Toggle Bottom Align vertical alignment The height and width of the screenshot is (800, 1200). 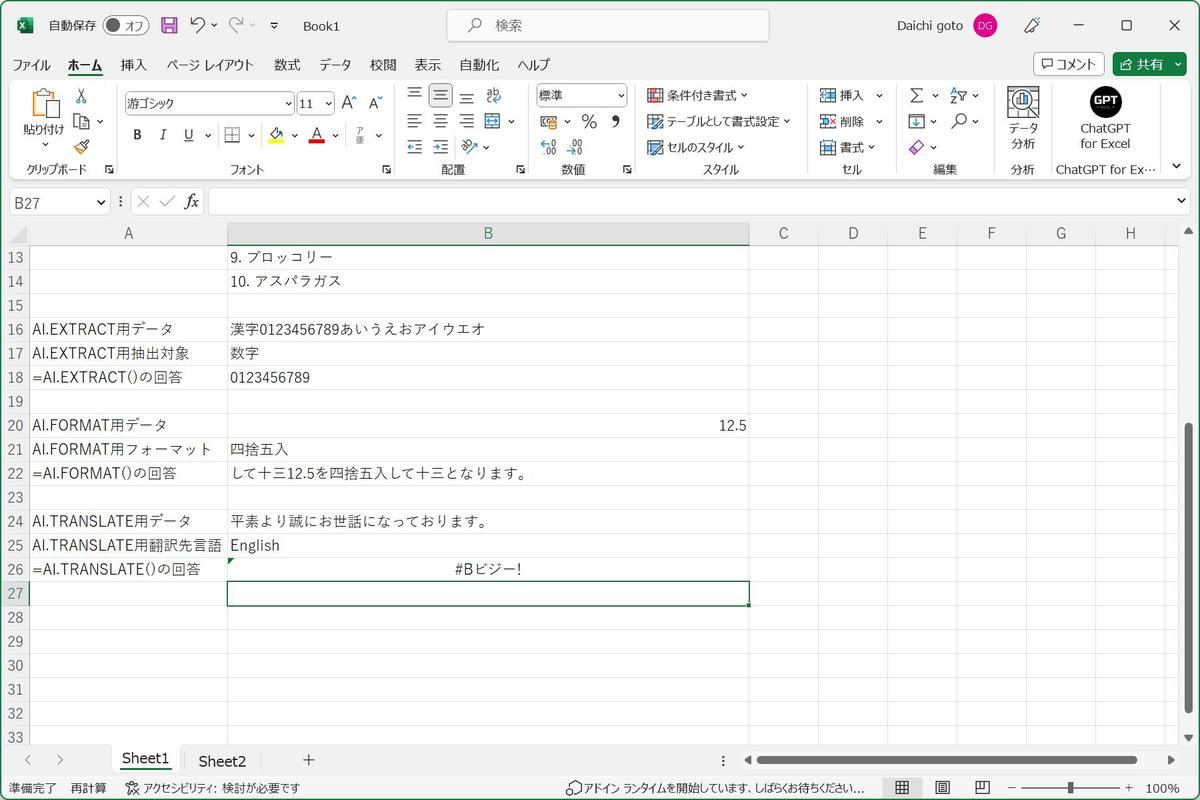click(467, 96)
